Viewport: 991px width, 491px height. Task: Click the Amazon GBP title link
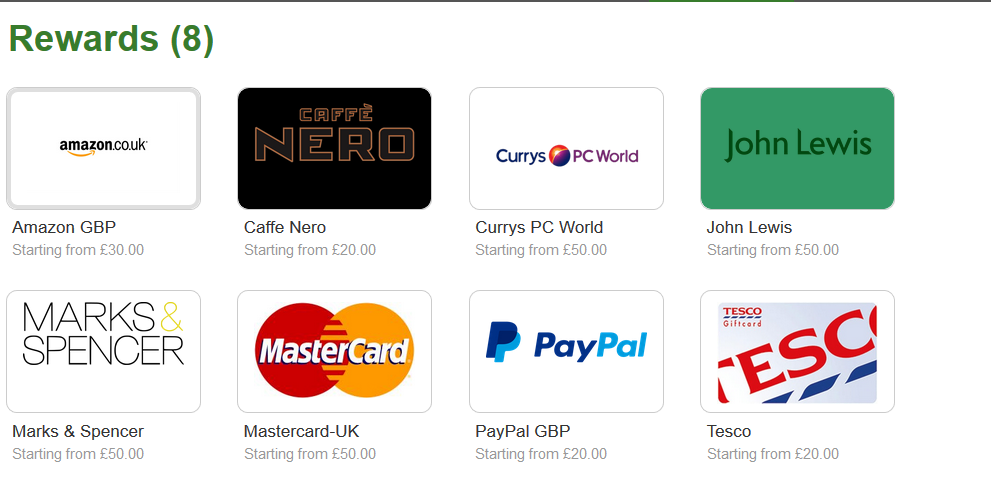tap(64, 227)
